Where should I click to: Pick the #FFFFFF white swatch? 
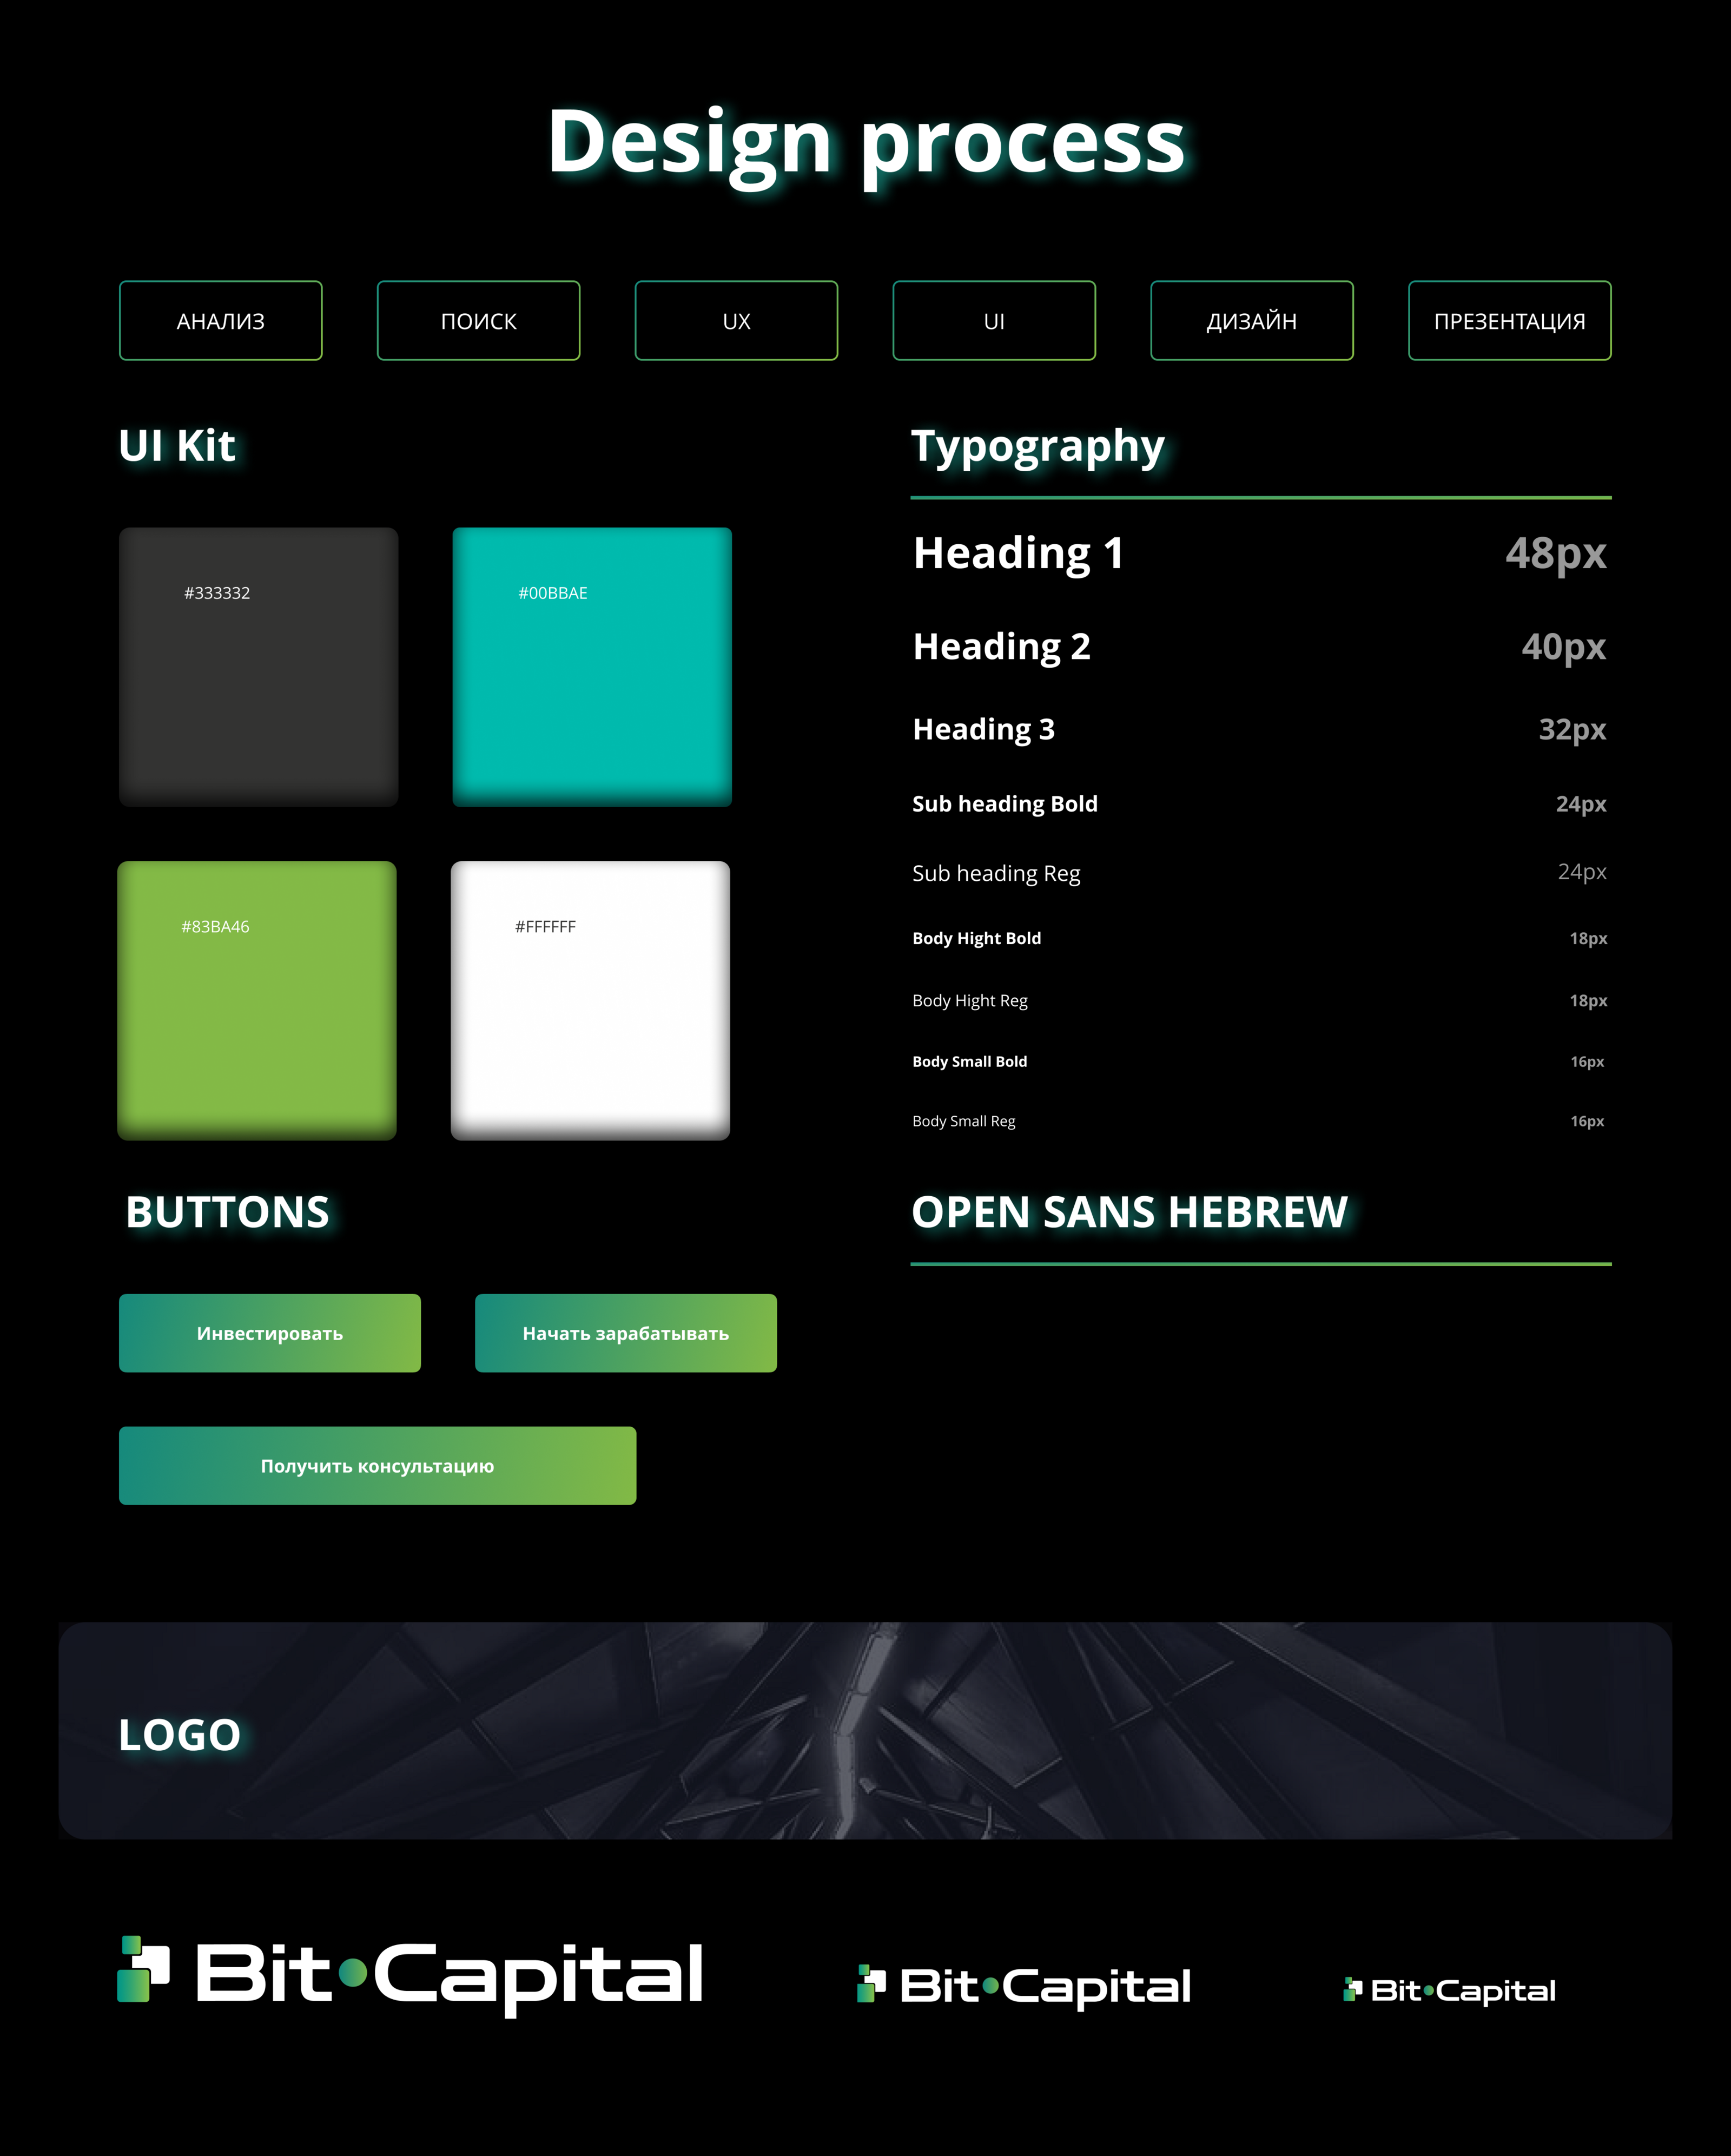tap(590, 1000)
